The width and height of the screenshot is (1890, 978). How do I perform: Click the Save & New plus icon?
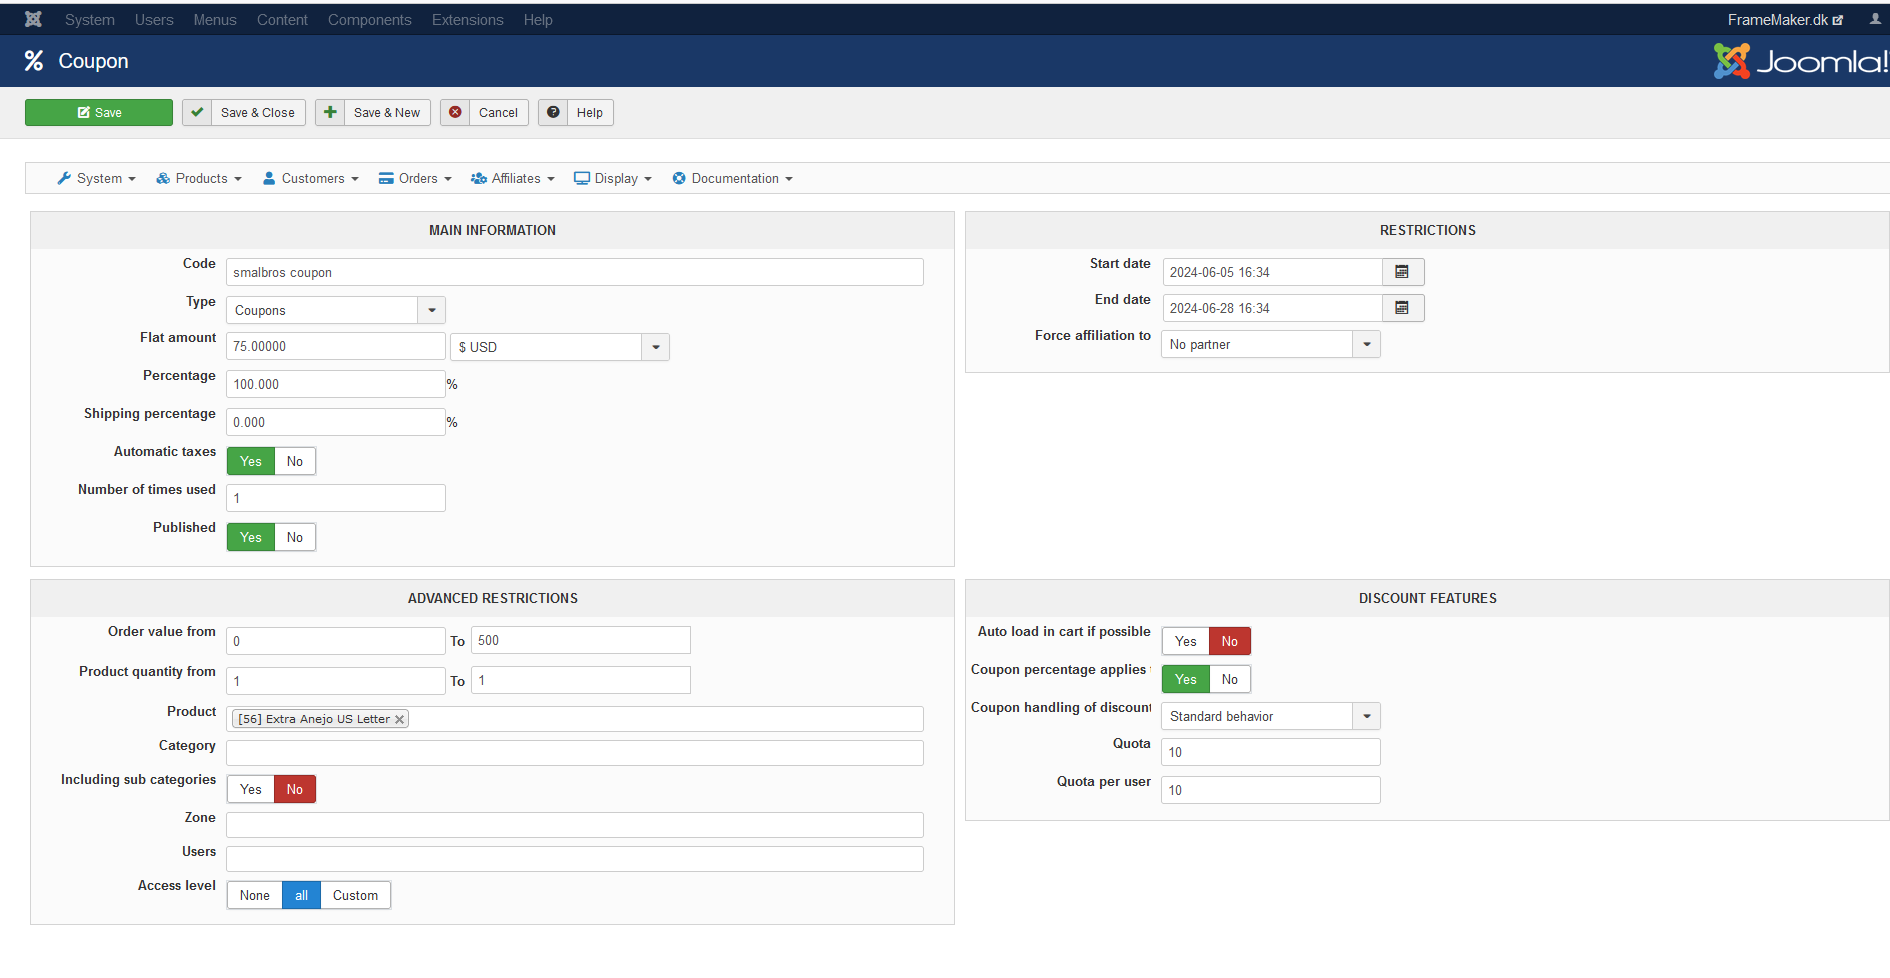[x=330, y=112]
